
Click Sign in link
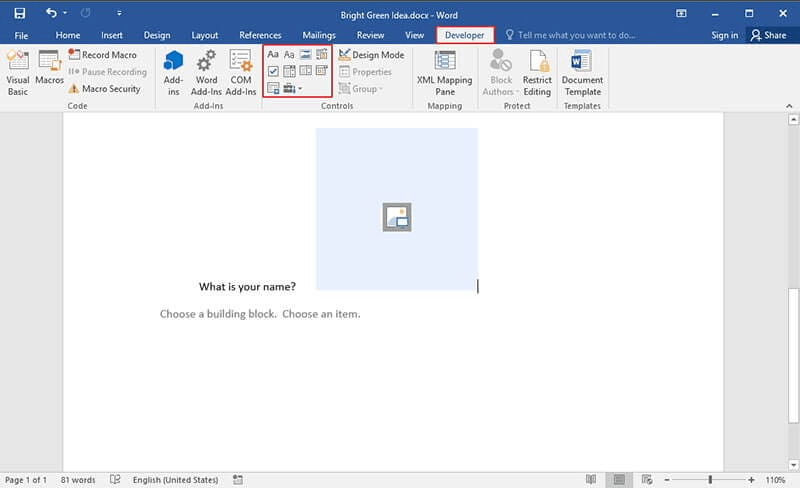[x=724, y=35]
